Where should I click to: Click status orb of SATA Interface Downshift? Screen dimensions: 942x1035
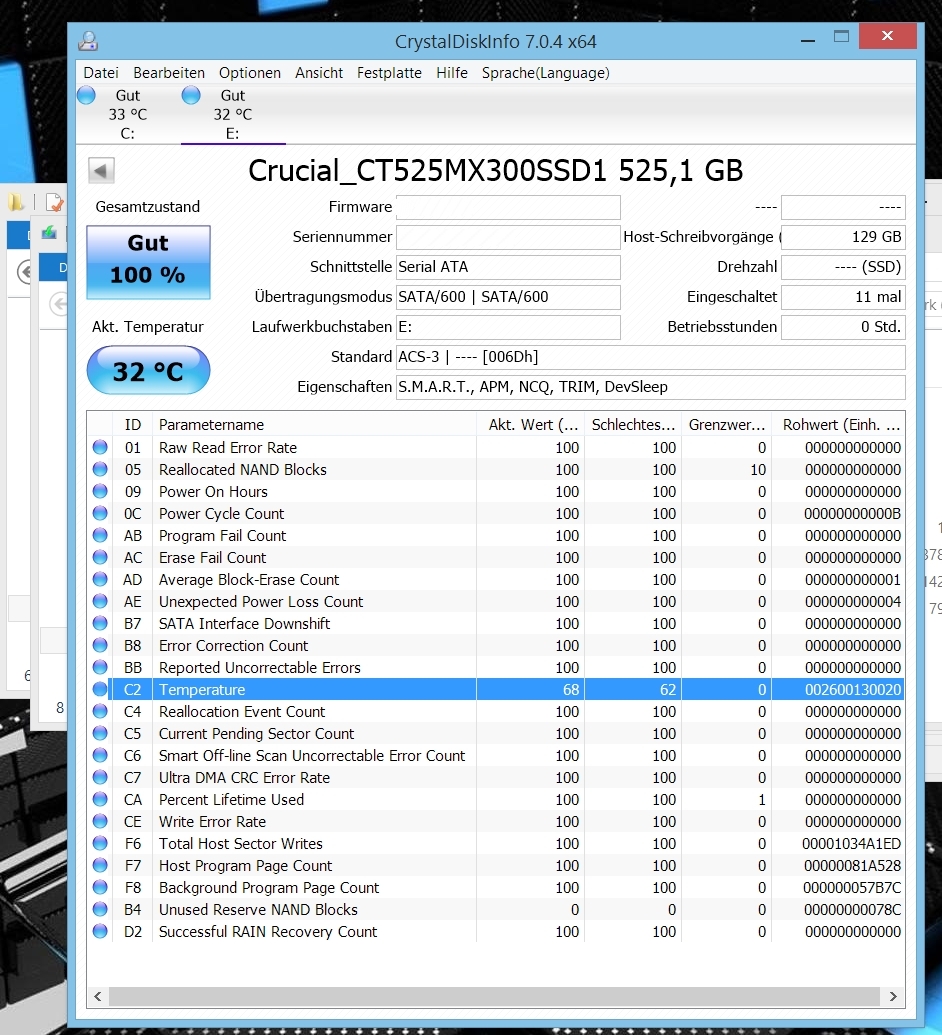click(100, 623)
